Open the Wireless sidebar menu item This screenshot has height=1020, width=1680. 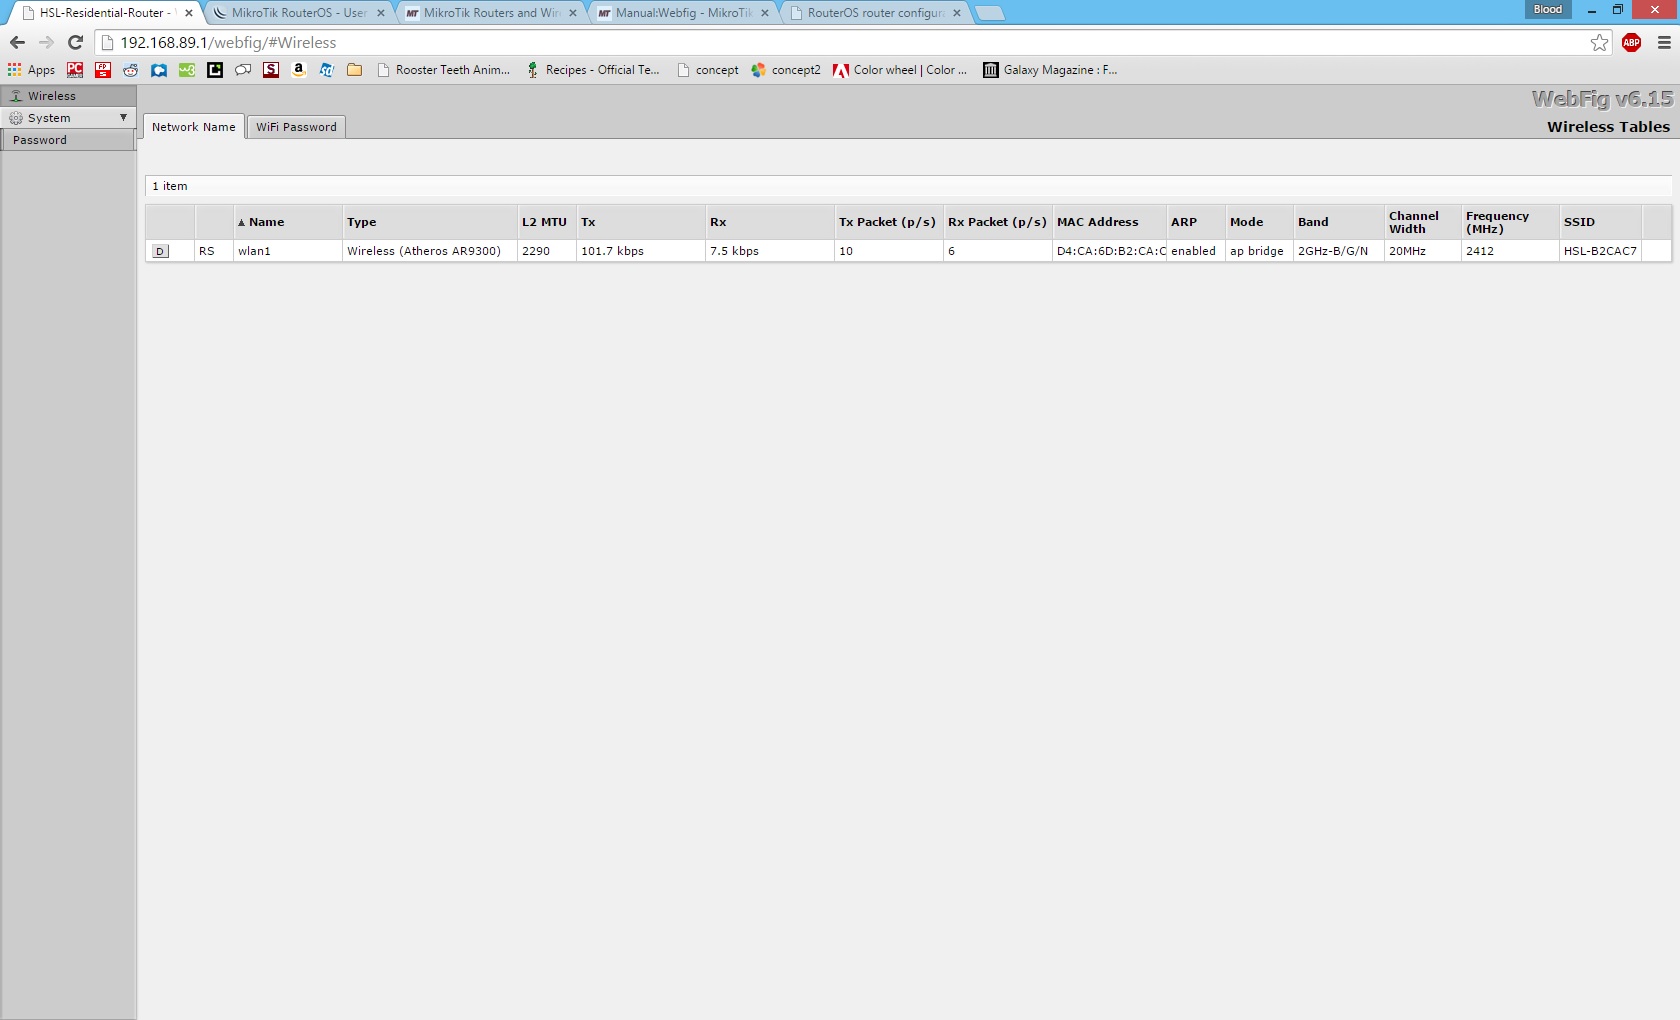[52, 96]
